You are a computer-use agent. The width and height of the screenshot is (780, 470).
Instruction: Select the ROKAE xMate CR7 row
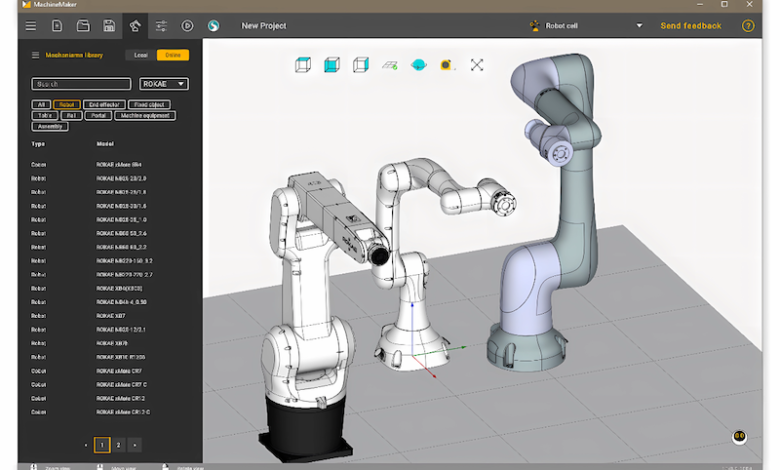point(110,371)
